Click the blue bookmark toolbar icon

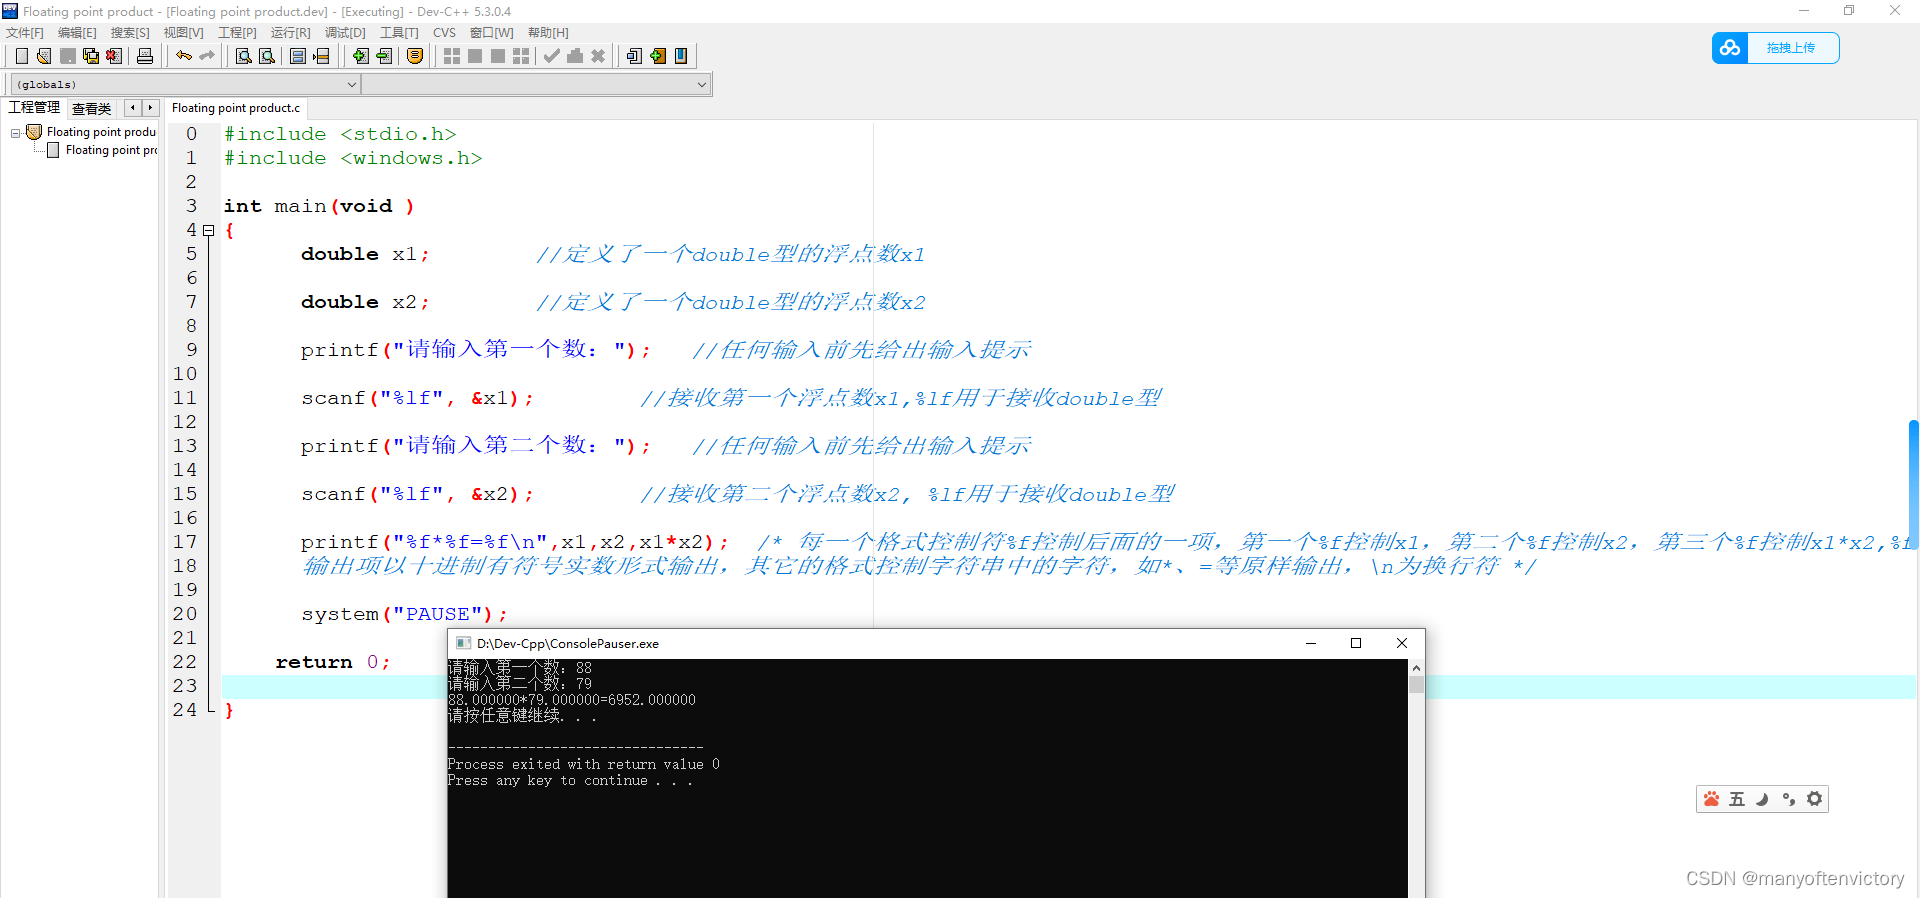pos(681,56)
